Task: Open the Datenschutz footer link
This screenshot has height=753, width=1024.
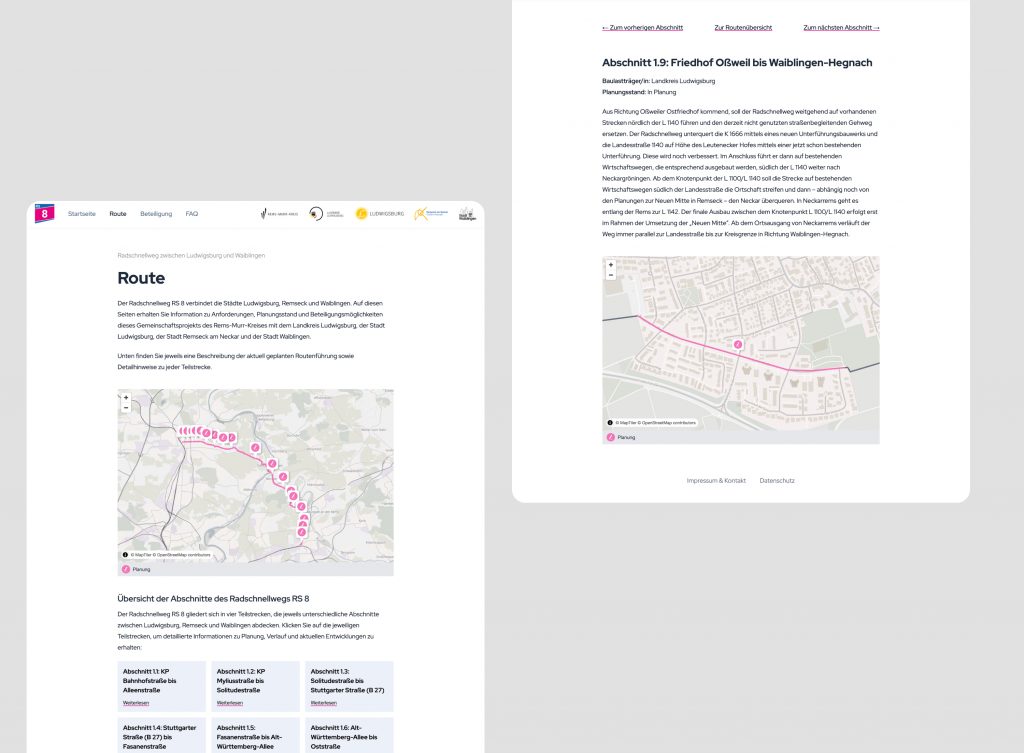Action: [x=777, y=481]
